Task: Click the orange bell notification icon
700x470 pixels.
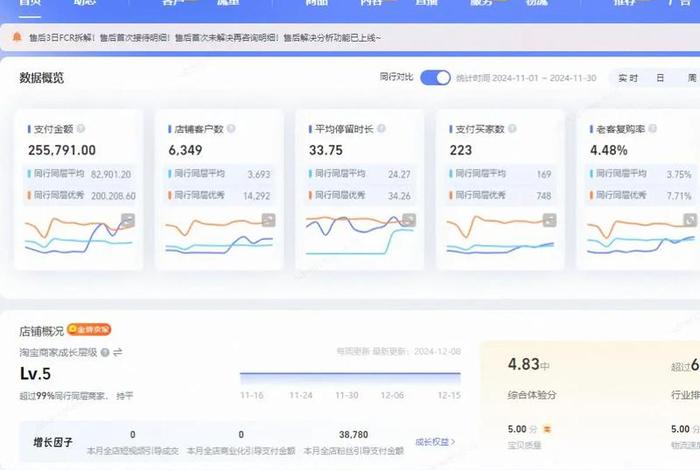Action: point(17,37)
